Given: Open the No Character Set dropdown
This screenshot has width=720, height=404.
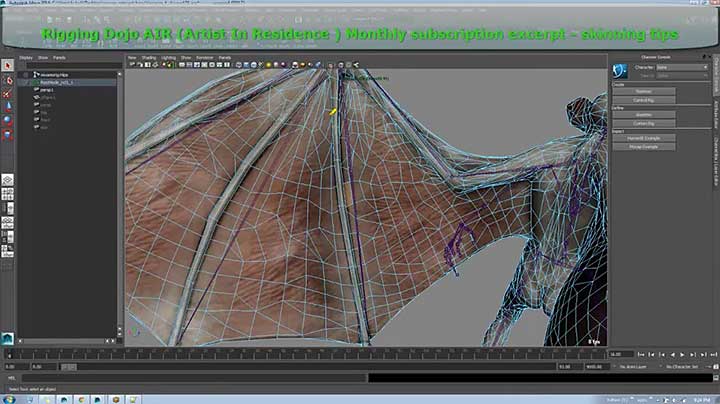Looking at the screenshot, I should pos(684,367).
